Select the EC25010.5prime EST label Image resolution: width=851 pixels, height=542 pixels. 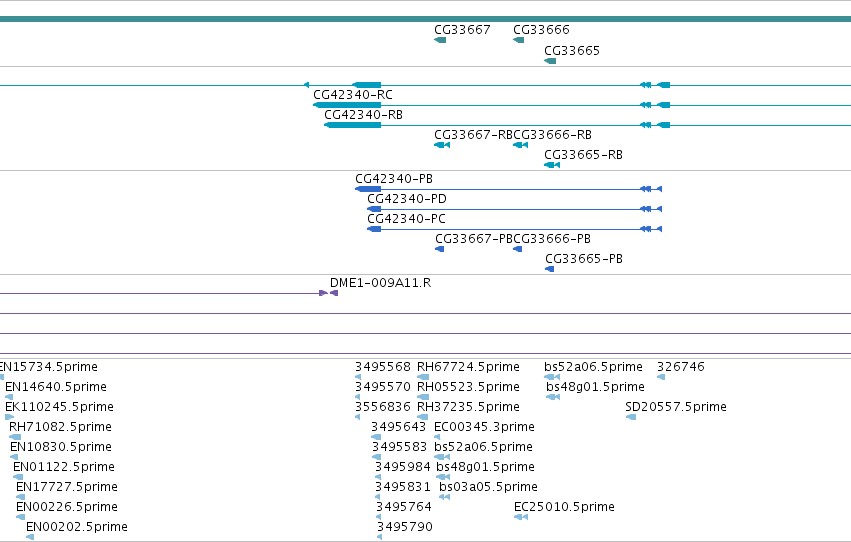tap(564, 508)
